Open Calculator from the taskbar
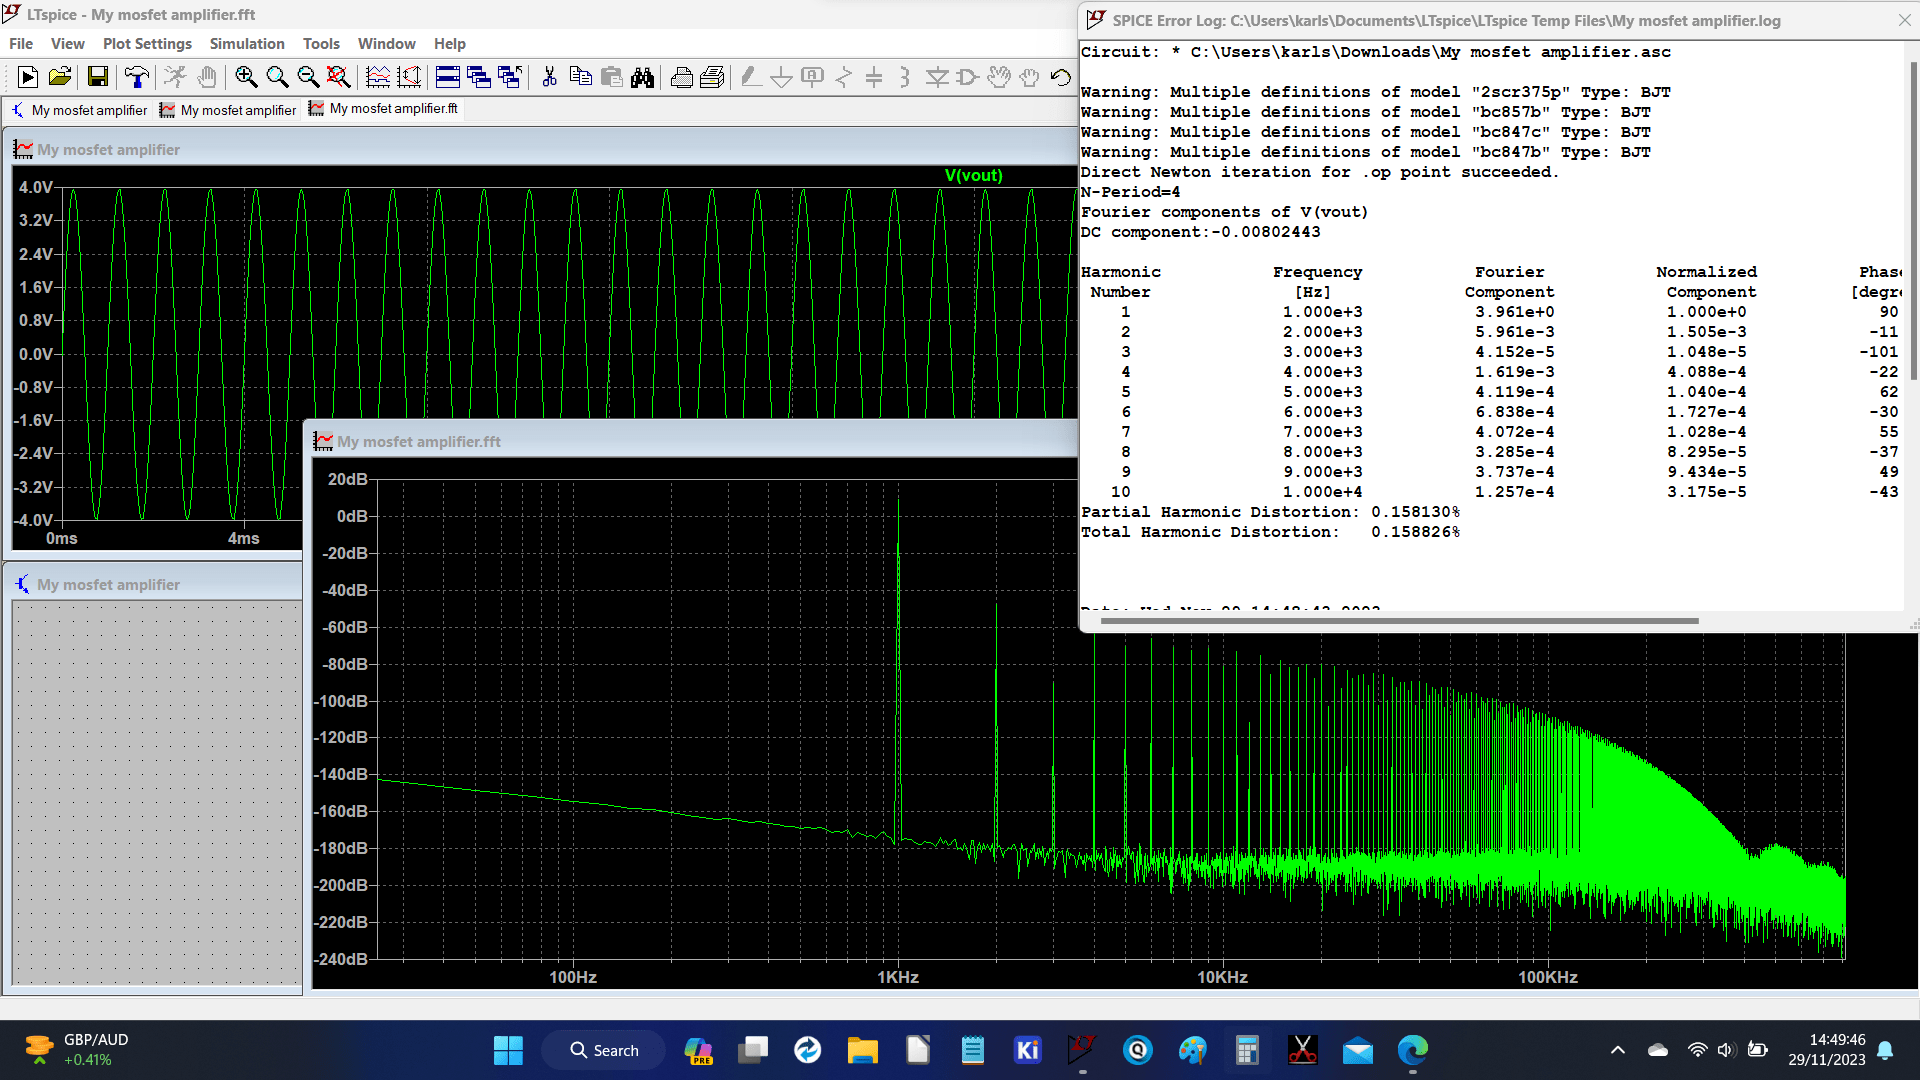Viewport: 1920px width, 1080px height. (1246, 1050)
